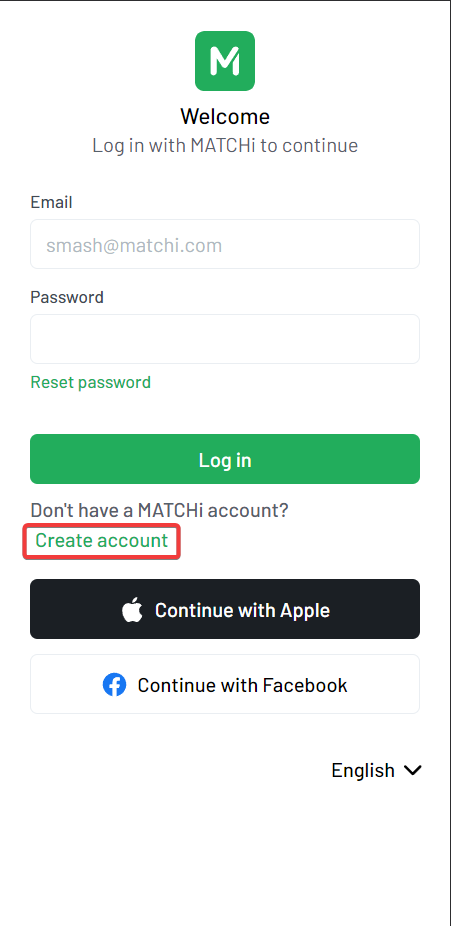Image resolution: width=451 pixels, height=926 pixels.
Task: Choose Continue with Apple
Action: coord(225,609)
